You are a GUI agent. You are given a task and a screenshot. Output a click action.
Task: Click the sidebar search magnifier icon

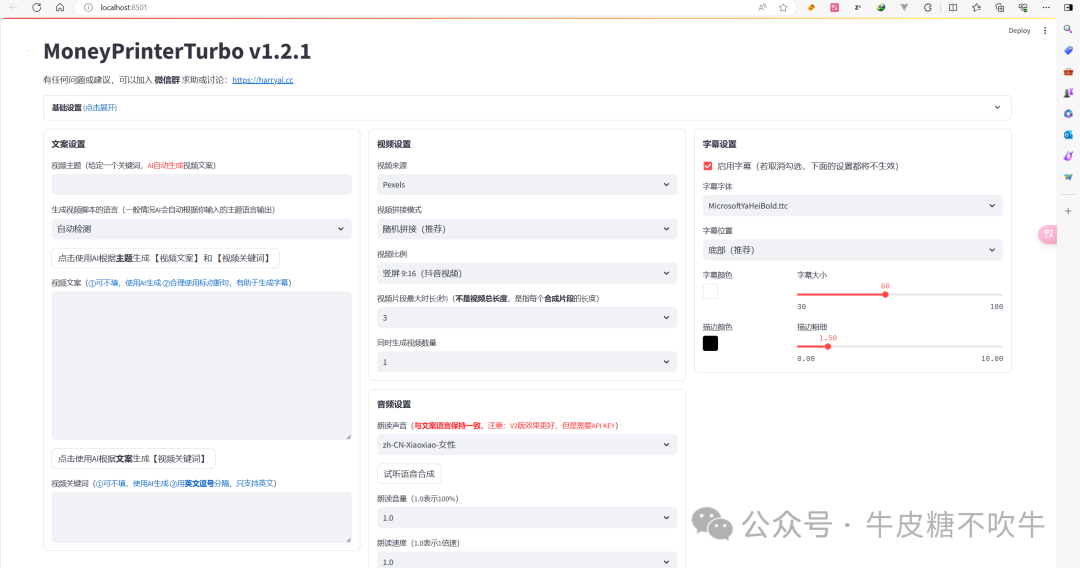[x=1068, y=29]
